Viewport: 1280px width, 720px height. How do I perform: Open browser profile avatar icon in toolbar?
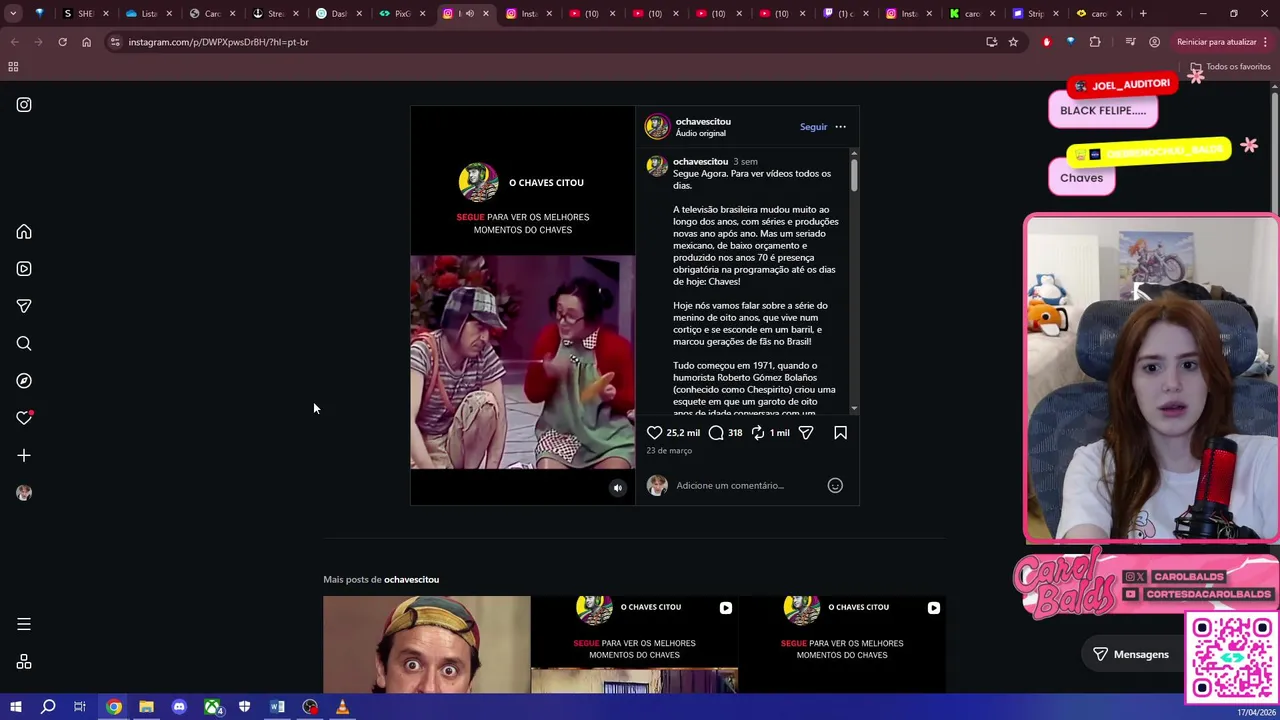(1154, 42)
